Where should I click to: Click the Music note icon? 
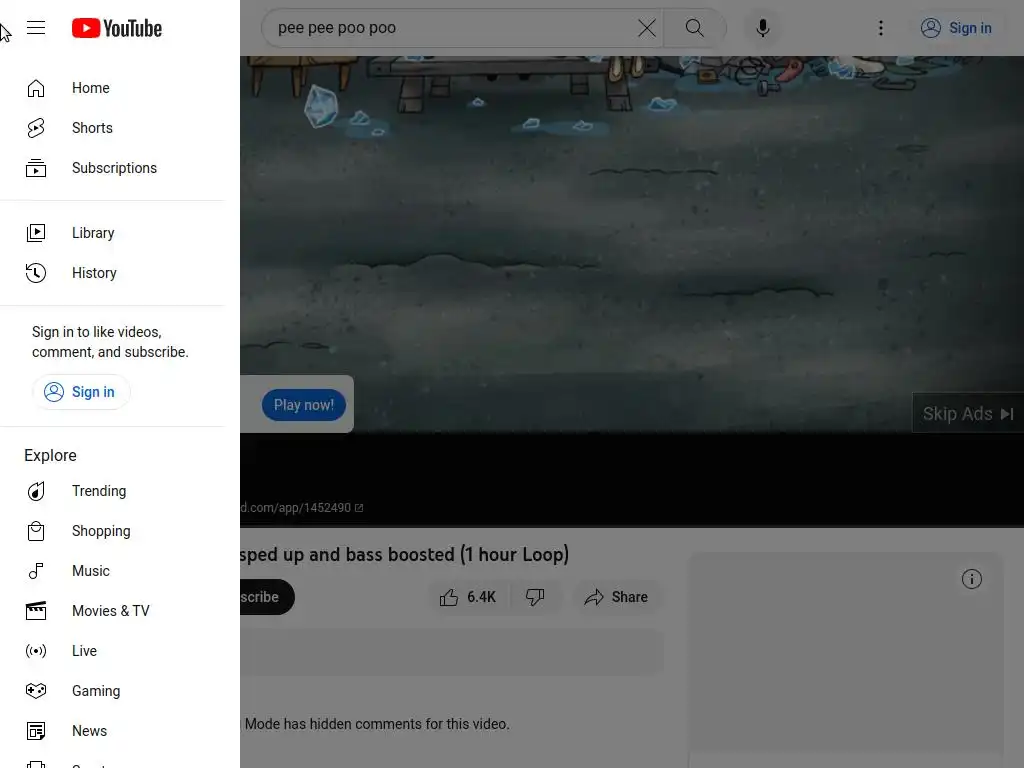coord(36,571)
